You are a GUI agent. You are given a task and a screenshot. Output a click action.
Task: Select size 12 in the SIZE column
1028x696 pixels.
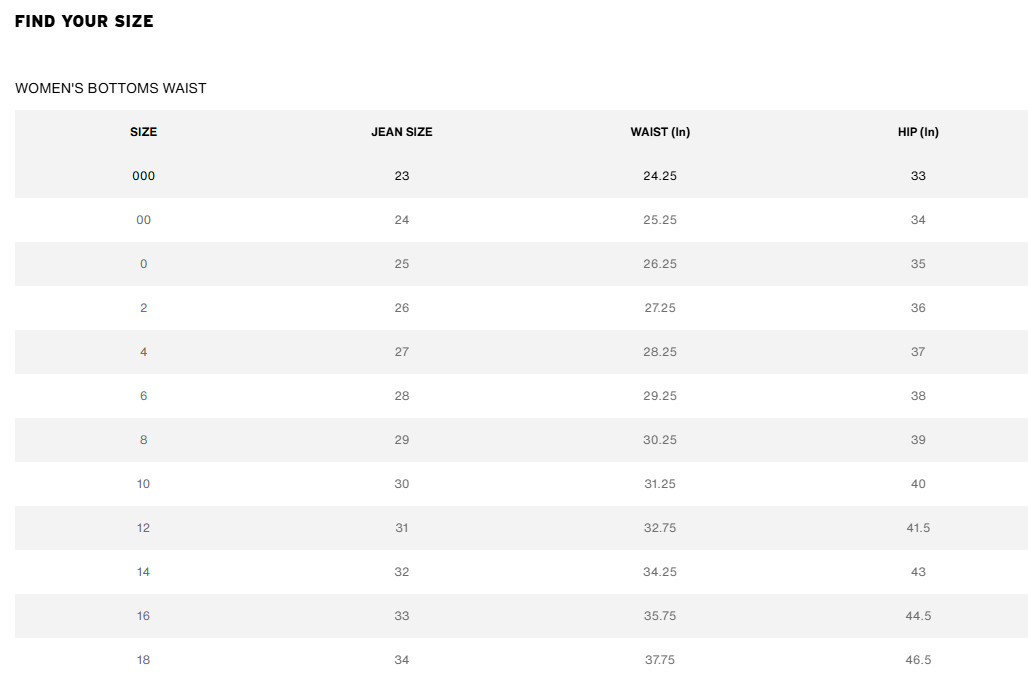[143, 528]
